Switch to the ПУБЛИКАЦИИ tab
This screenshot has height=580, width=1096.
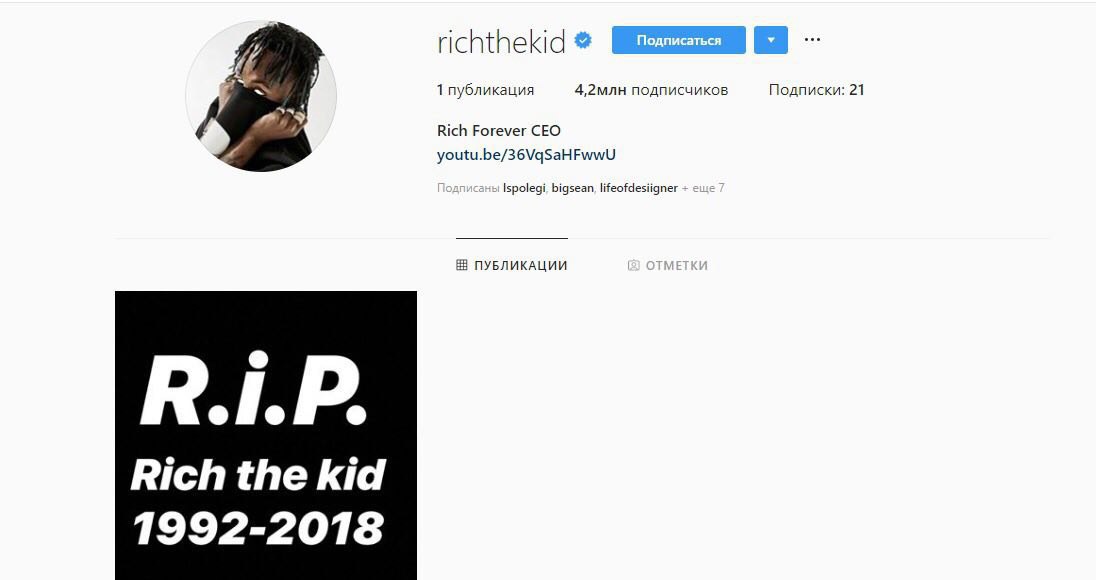(512, 266)
